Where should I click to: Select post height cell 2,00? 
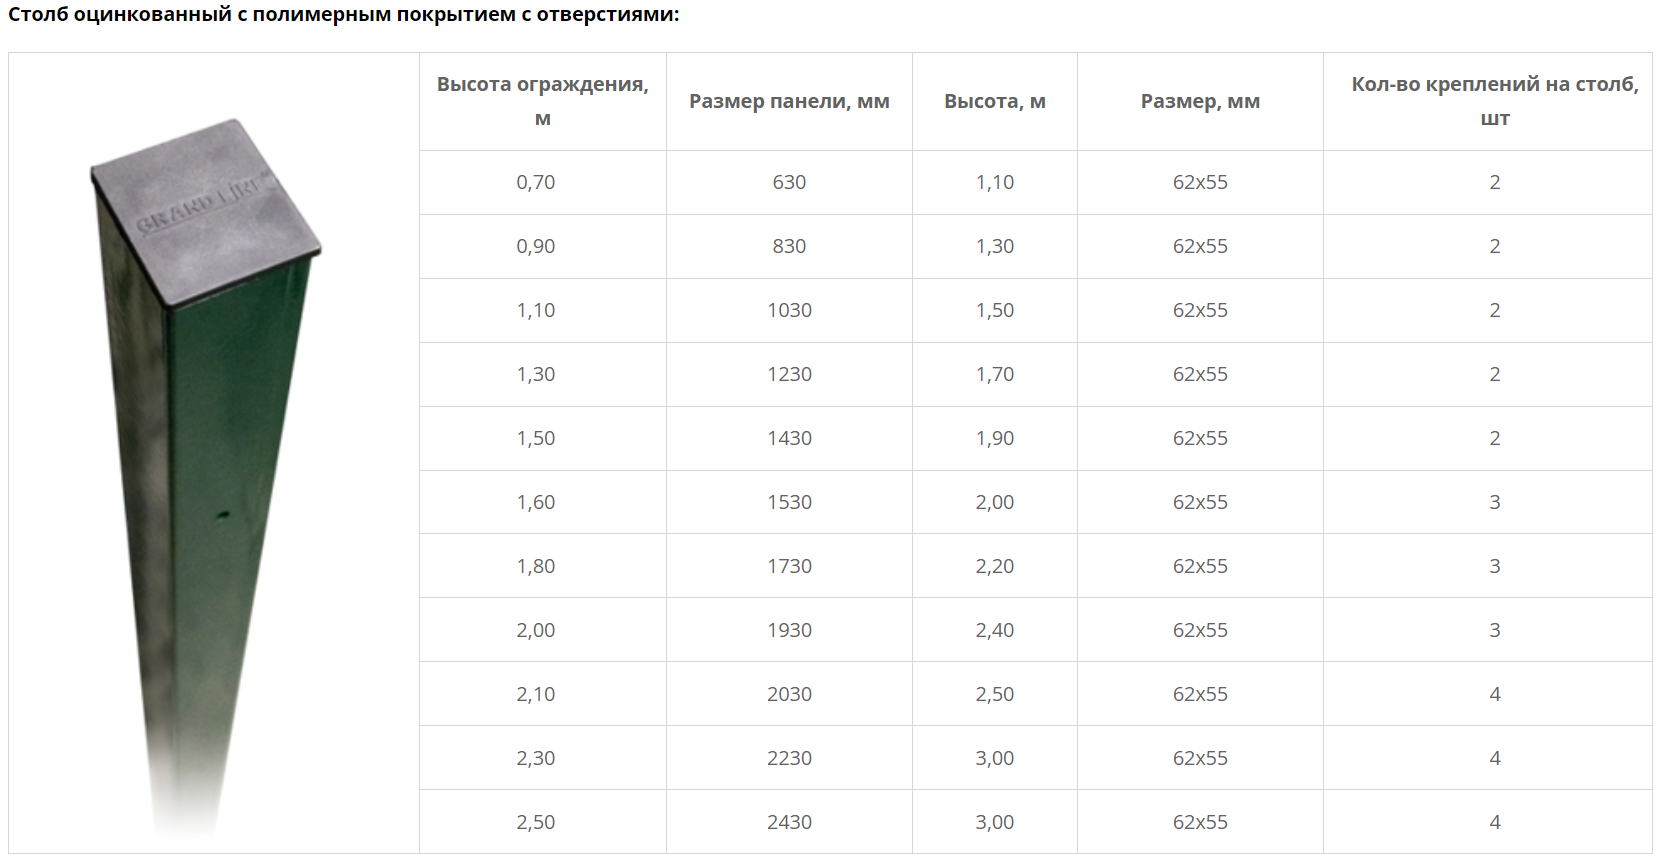[x=995, y=502]
